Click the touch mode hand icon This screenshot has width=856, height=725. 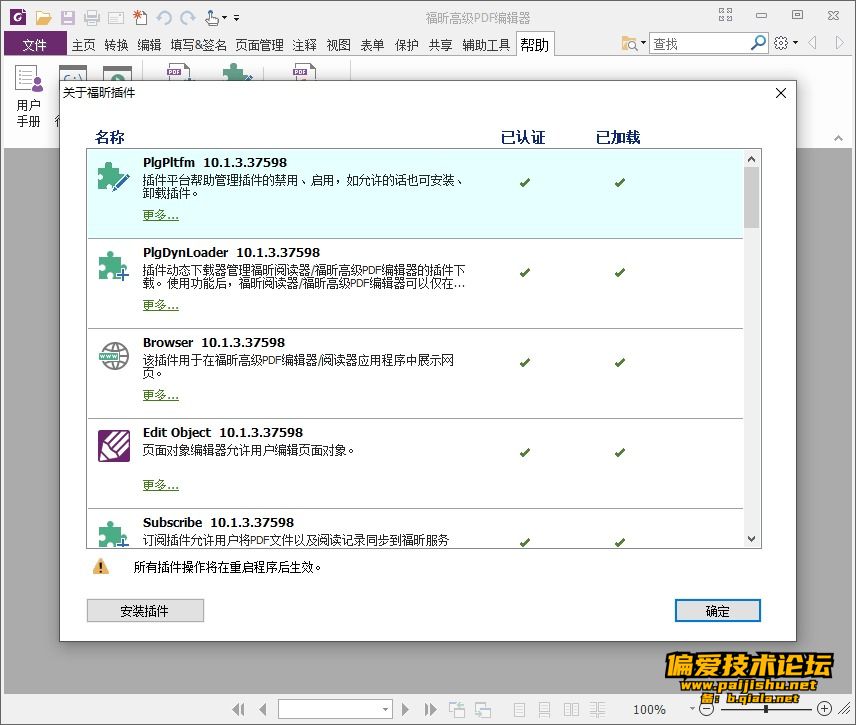point(212,18)
